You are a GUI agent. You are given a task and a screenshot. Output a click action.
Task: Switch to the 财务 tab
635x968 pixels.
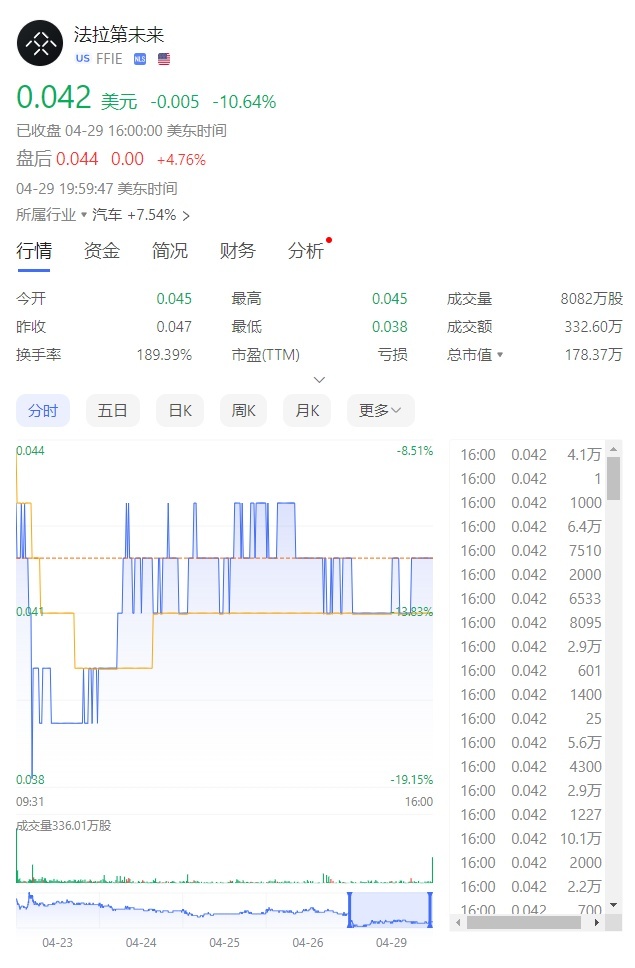tap(238, 251)
